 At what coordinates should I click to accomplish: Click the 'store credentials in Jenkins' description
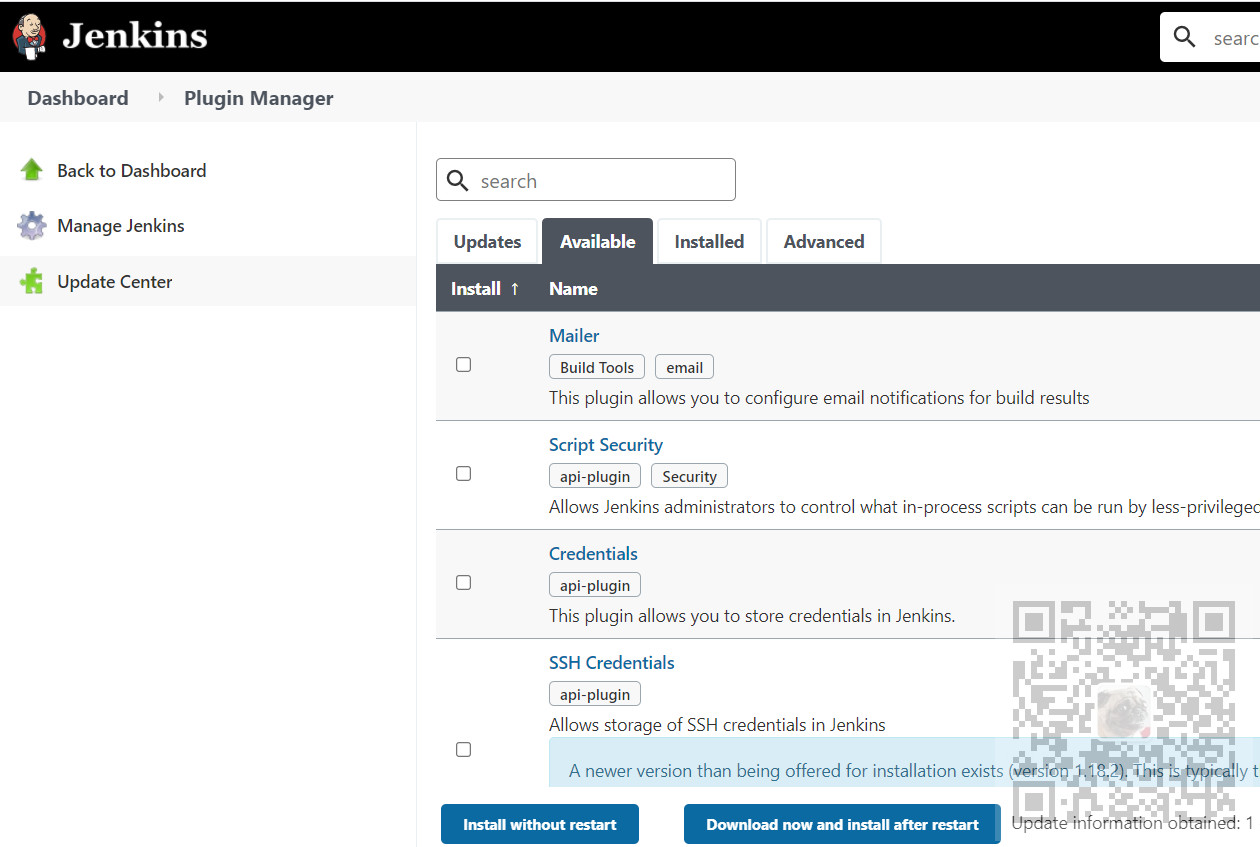(x=752, y=616)
